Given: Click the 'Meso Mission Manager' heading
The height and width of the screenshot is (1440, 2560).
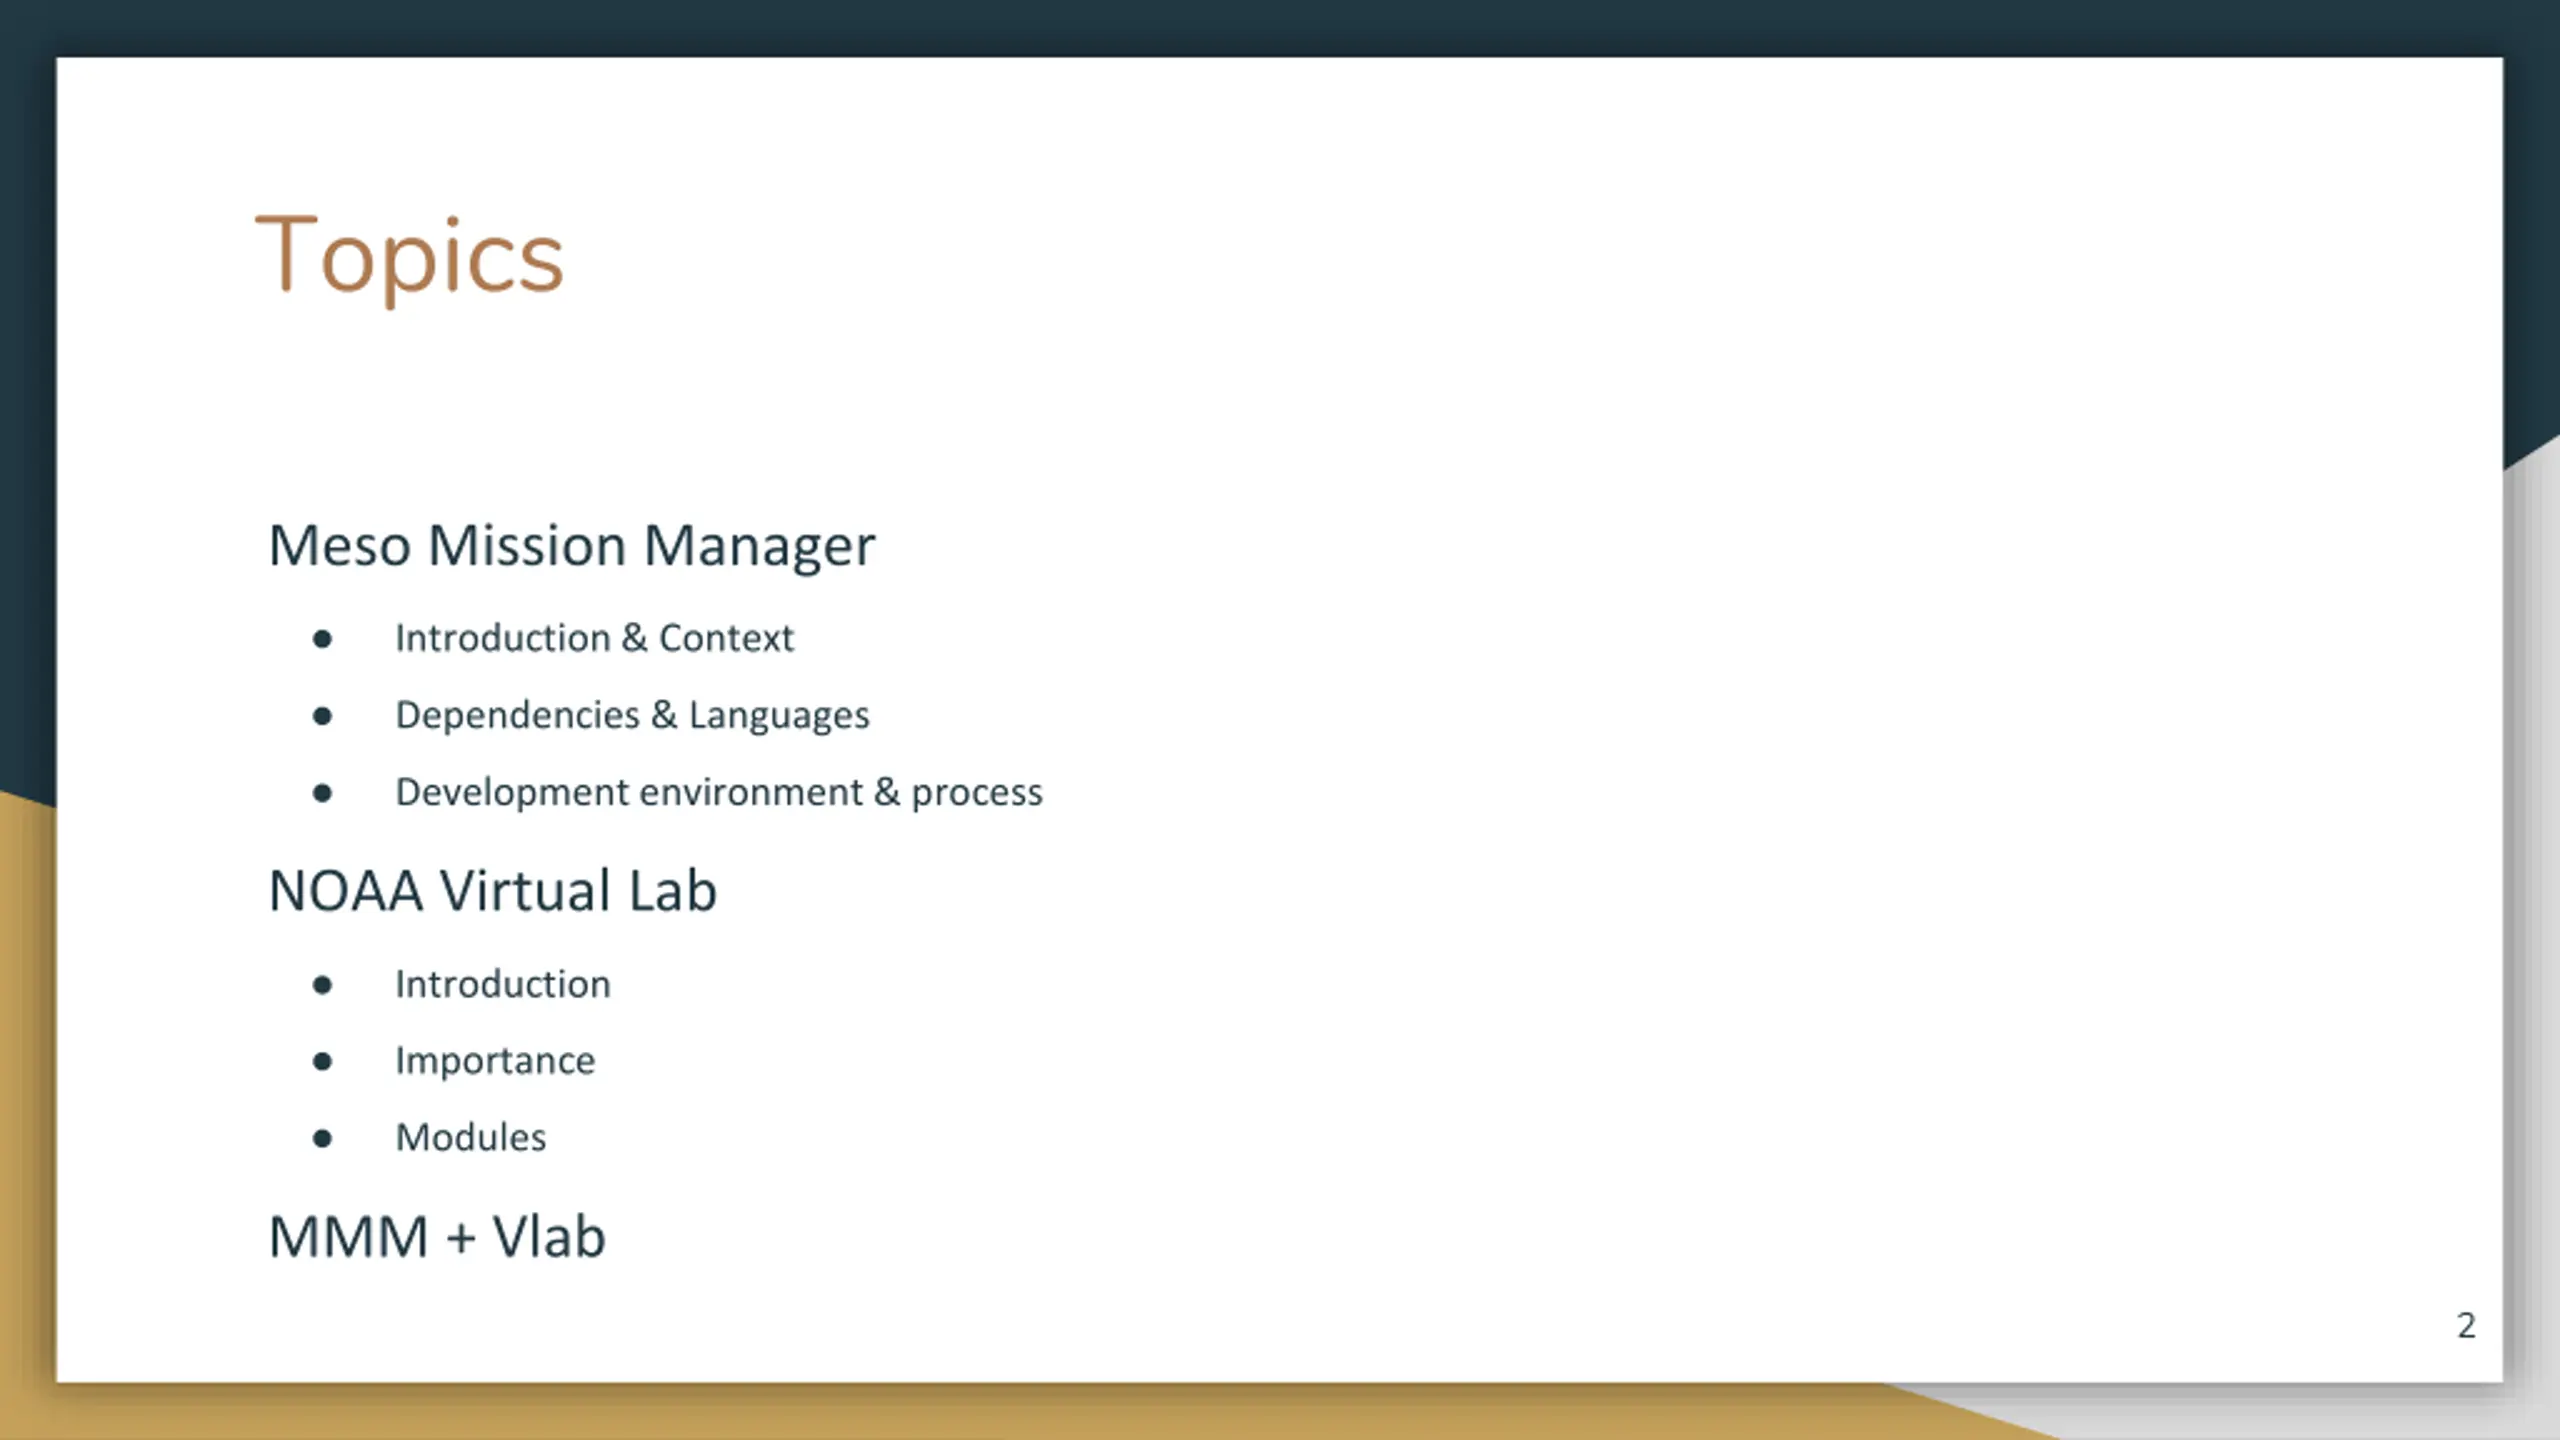Looking at the screenshot, I should (572, 546).
